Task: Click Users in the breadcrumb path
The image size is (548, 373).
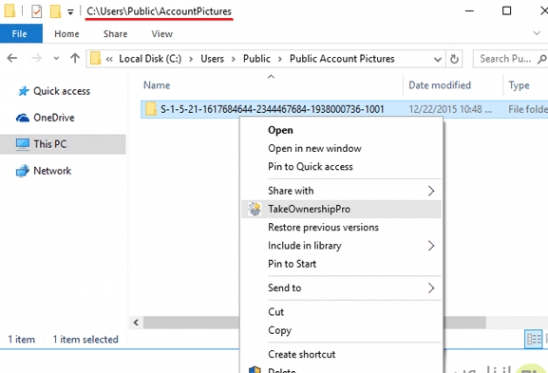Action: coord(212,59)
